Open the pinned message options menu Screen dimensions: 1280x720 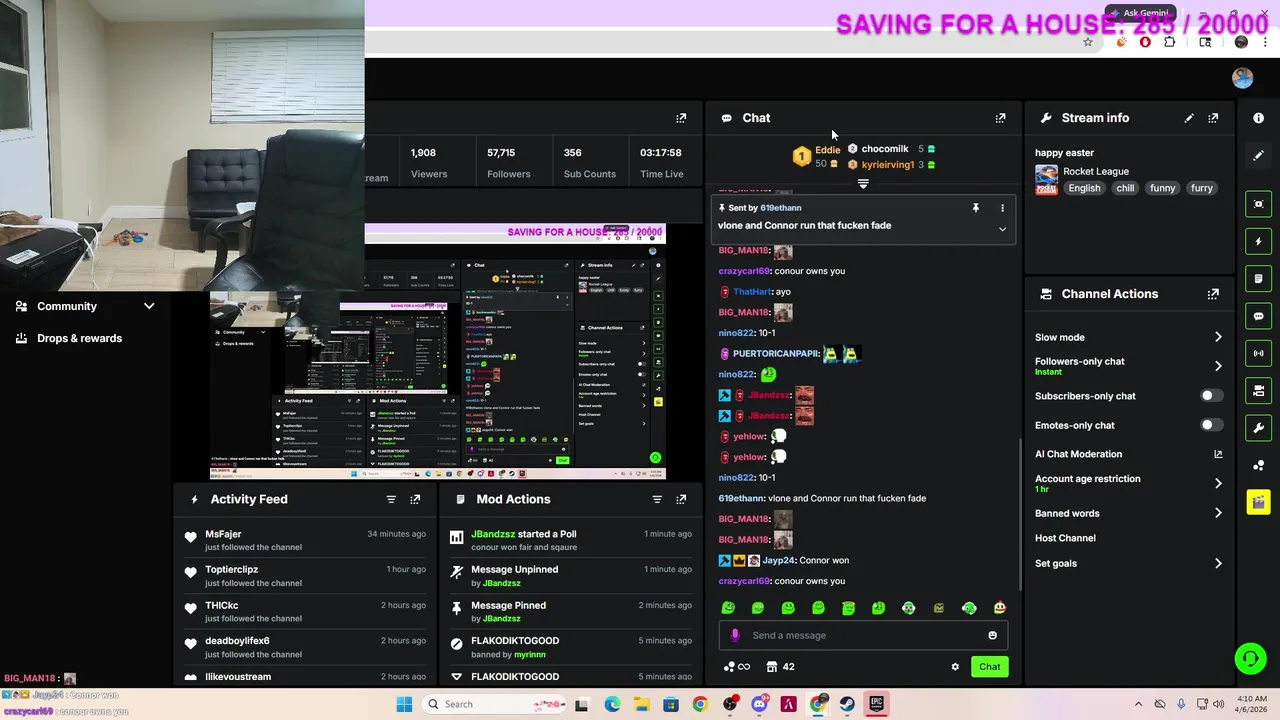coord(1002,208)
